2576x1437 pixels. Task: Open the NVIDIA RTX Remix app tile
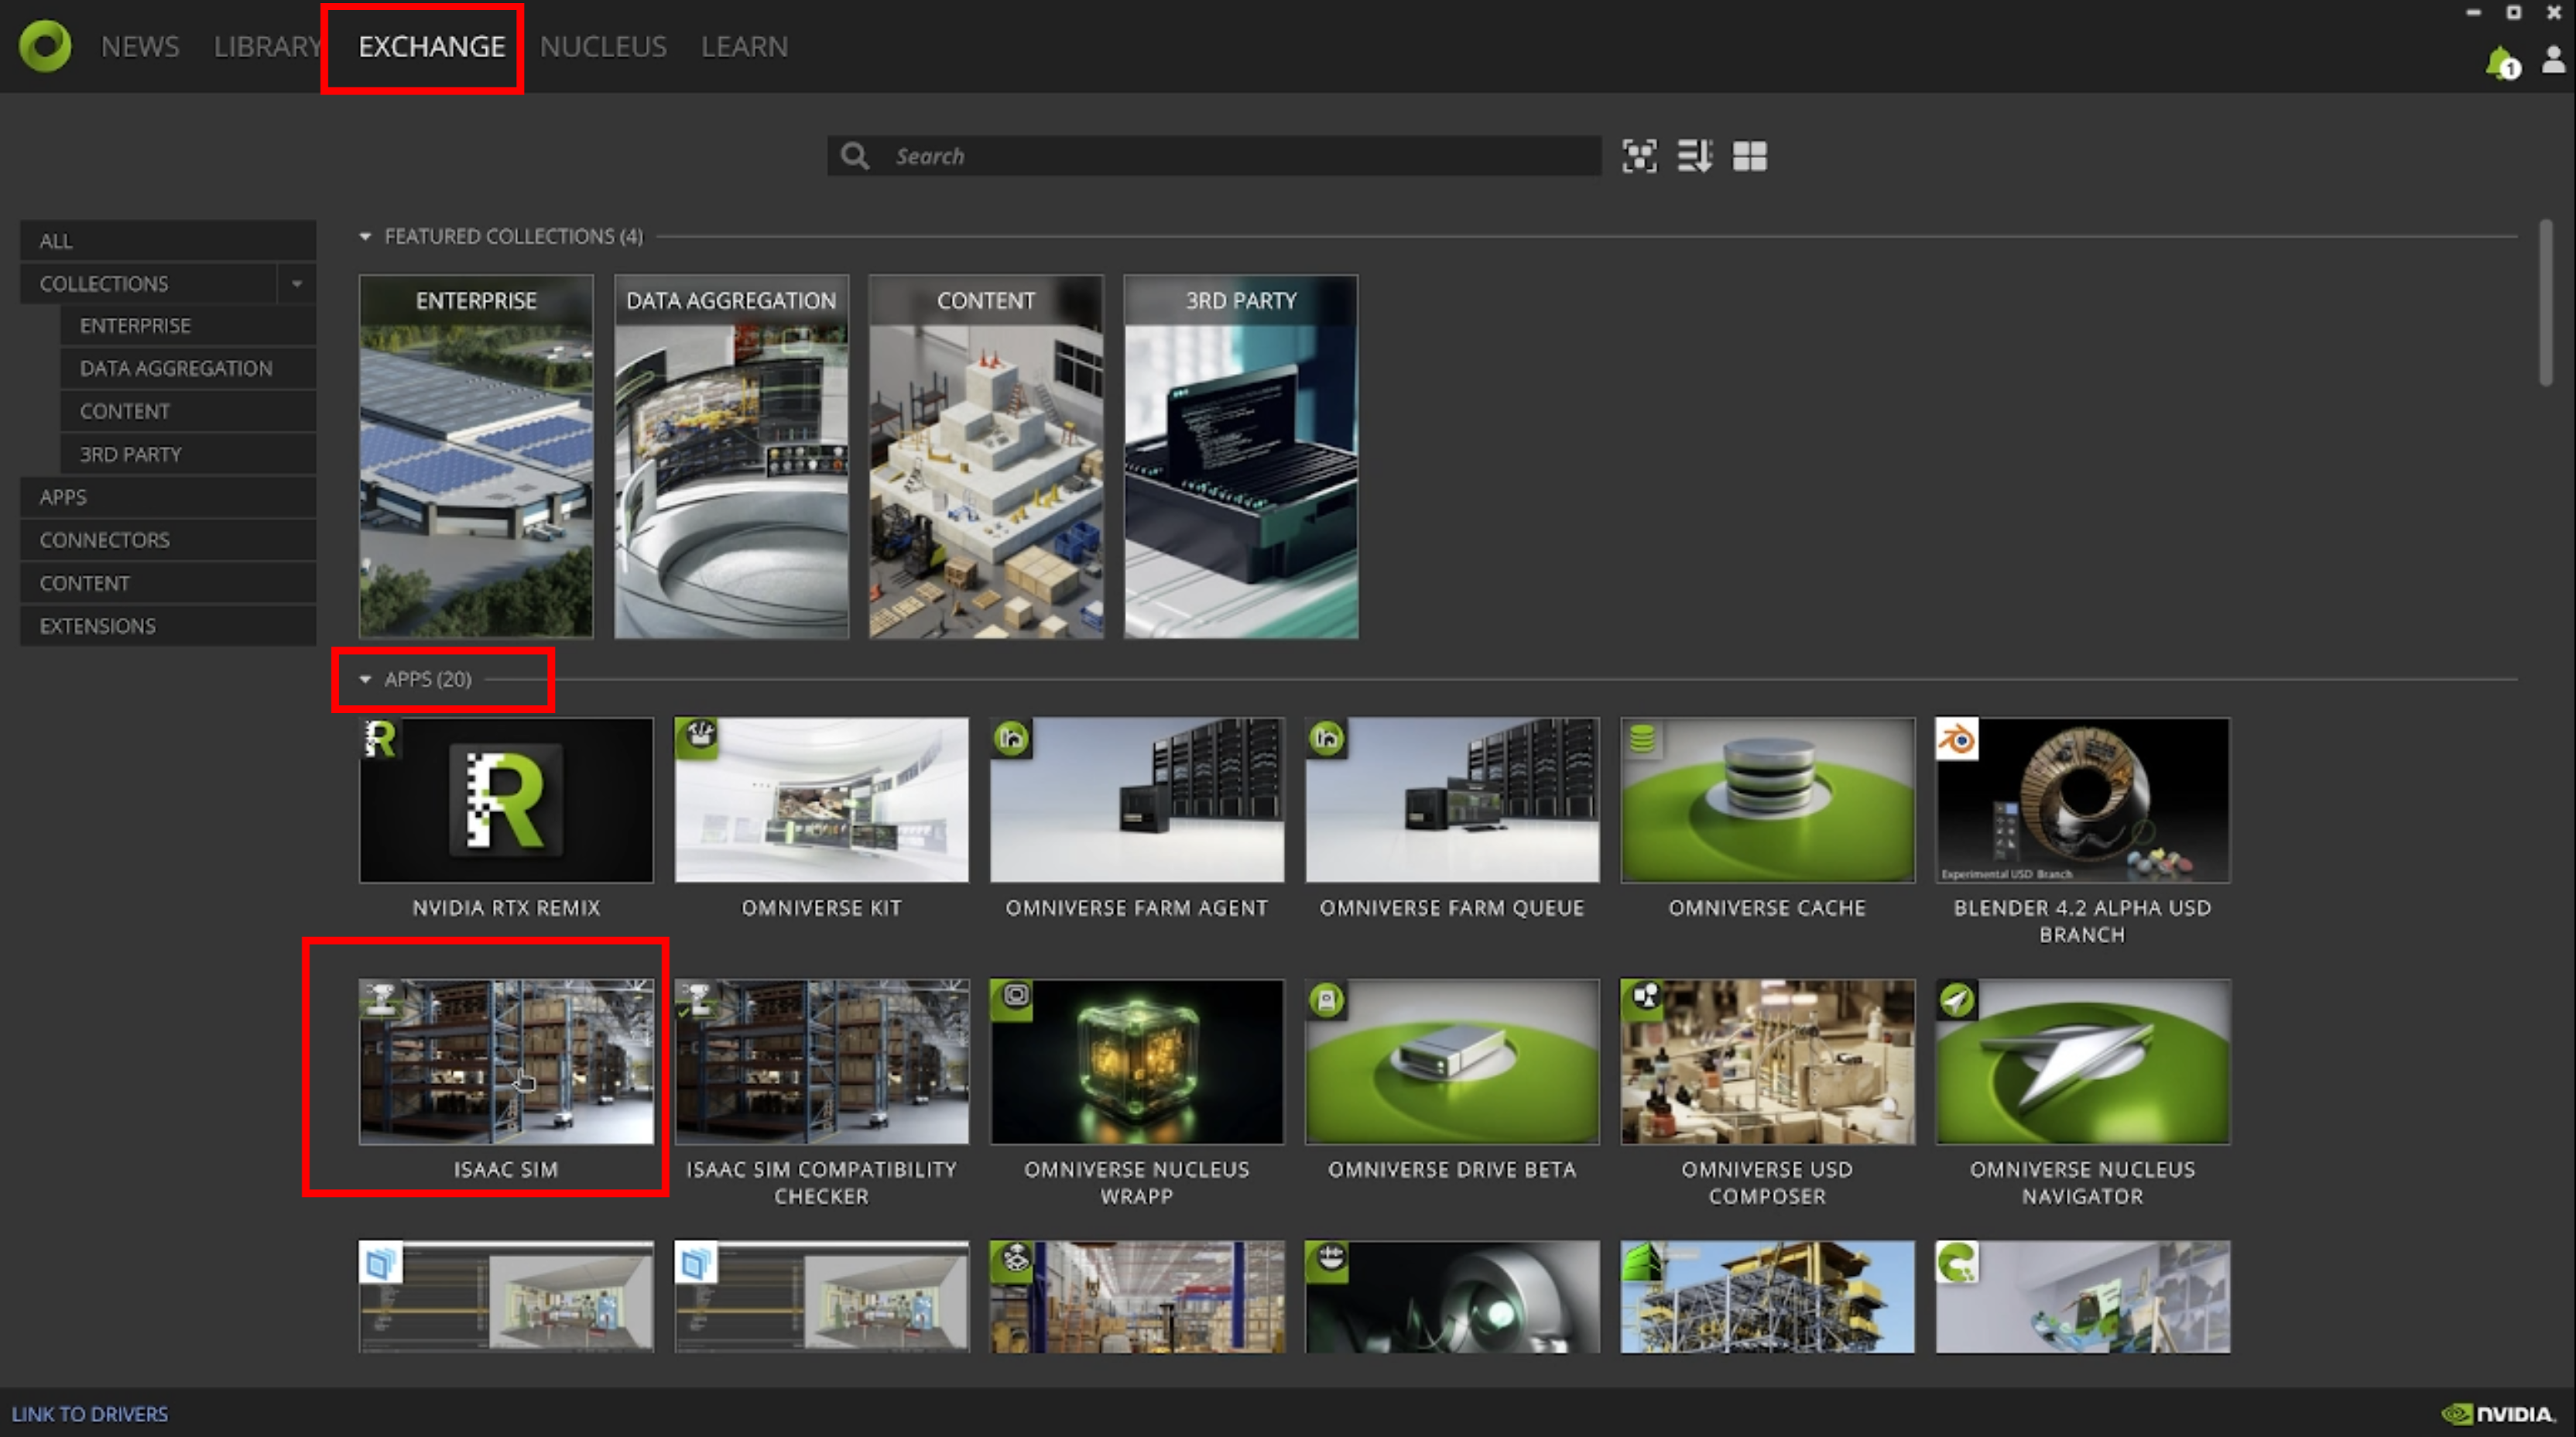point(506,800)
